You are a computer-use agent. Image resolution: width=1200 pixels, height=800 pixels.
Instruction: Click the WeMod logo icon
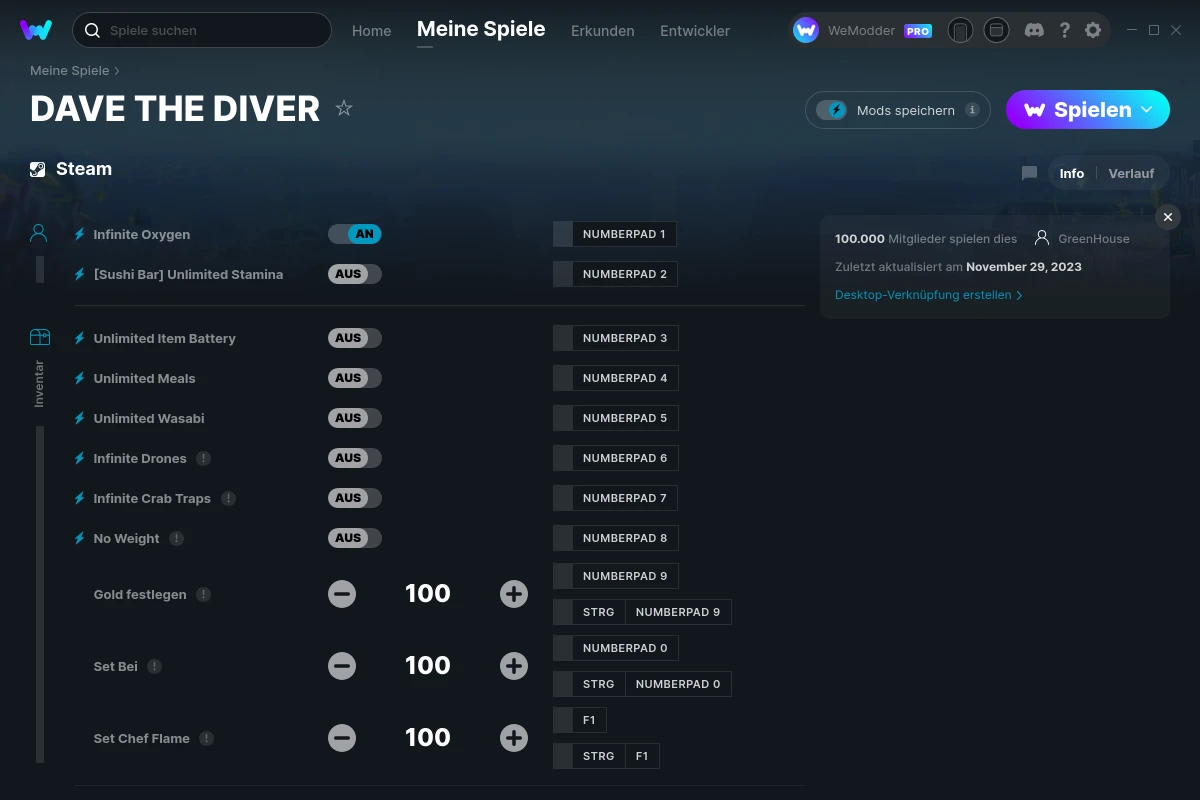pyautogui.click(x=36, y=30)
